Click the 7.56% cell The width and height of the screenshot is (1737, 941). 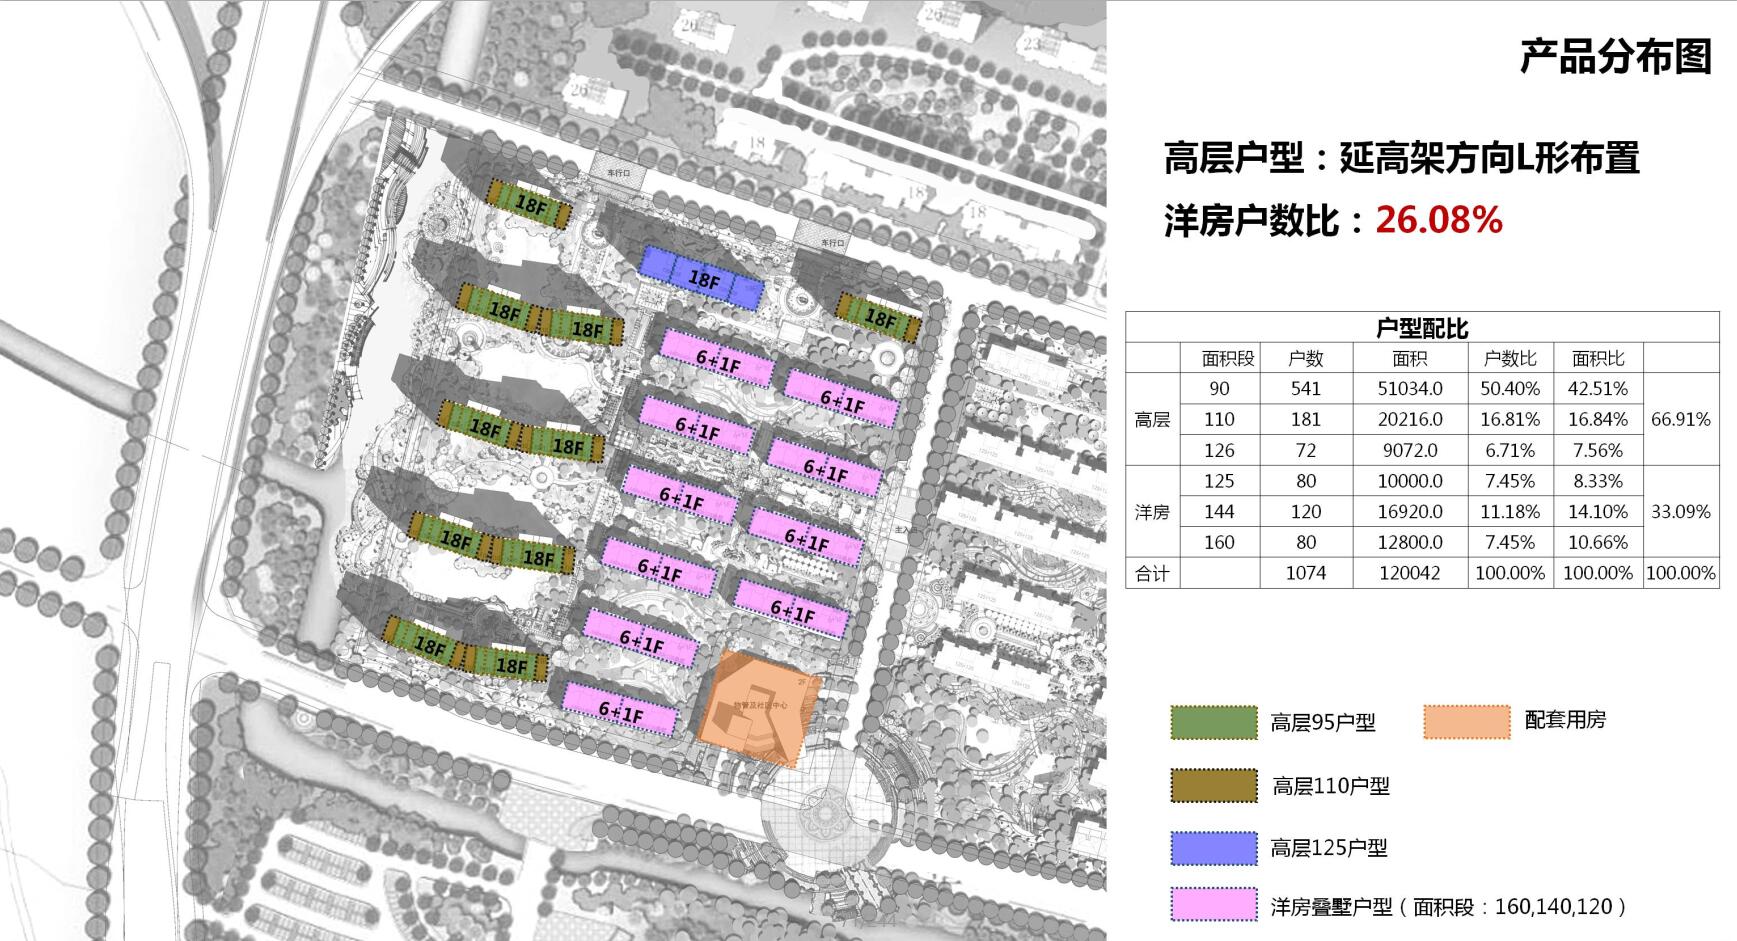1598,451
